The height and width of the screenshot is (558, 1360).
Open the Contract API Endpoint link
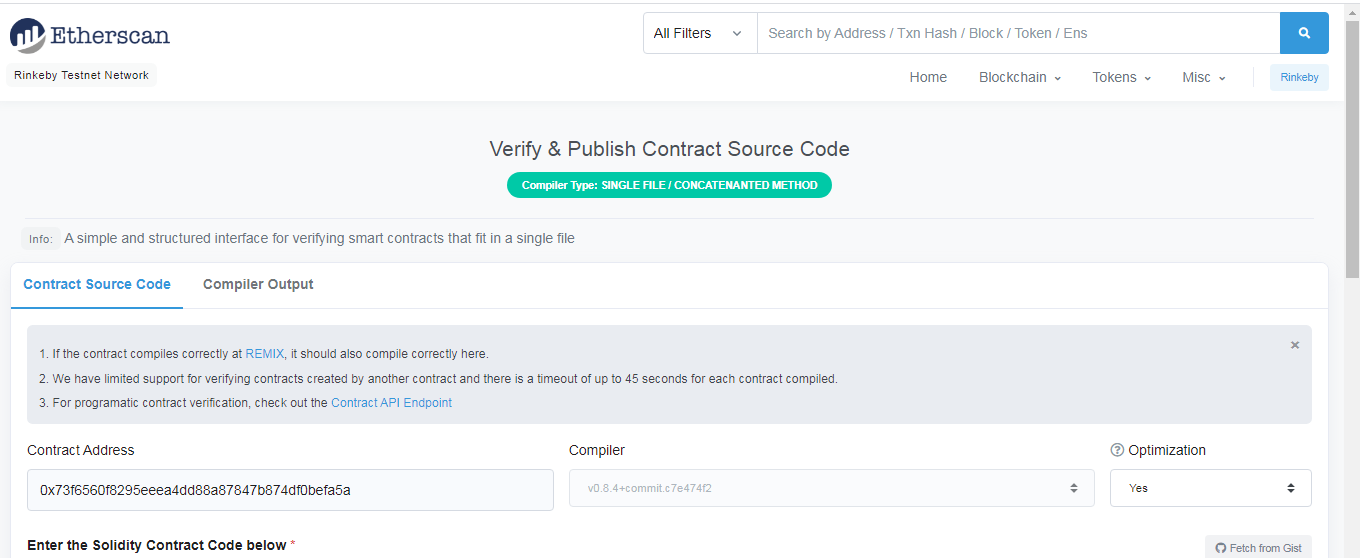pyautogui.click(x=391, y=403)
